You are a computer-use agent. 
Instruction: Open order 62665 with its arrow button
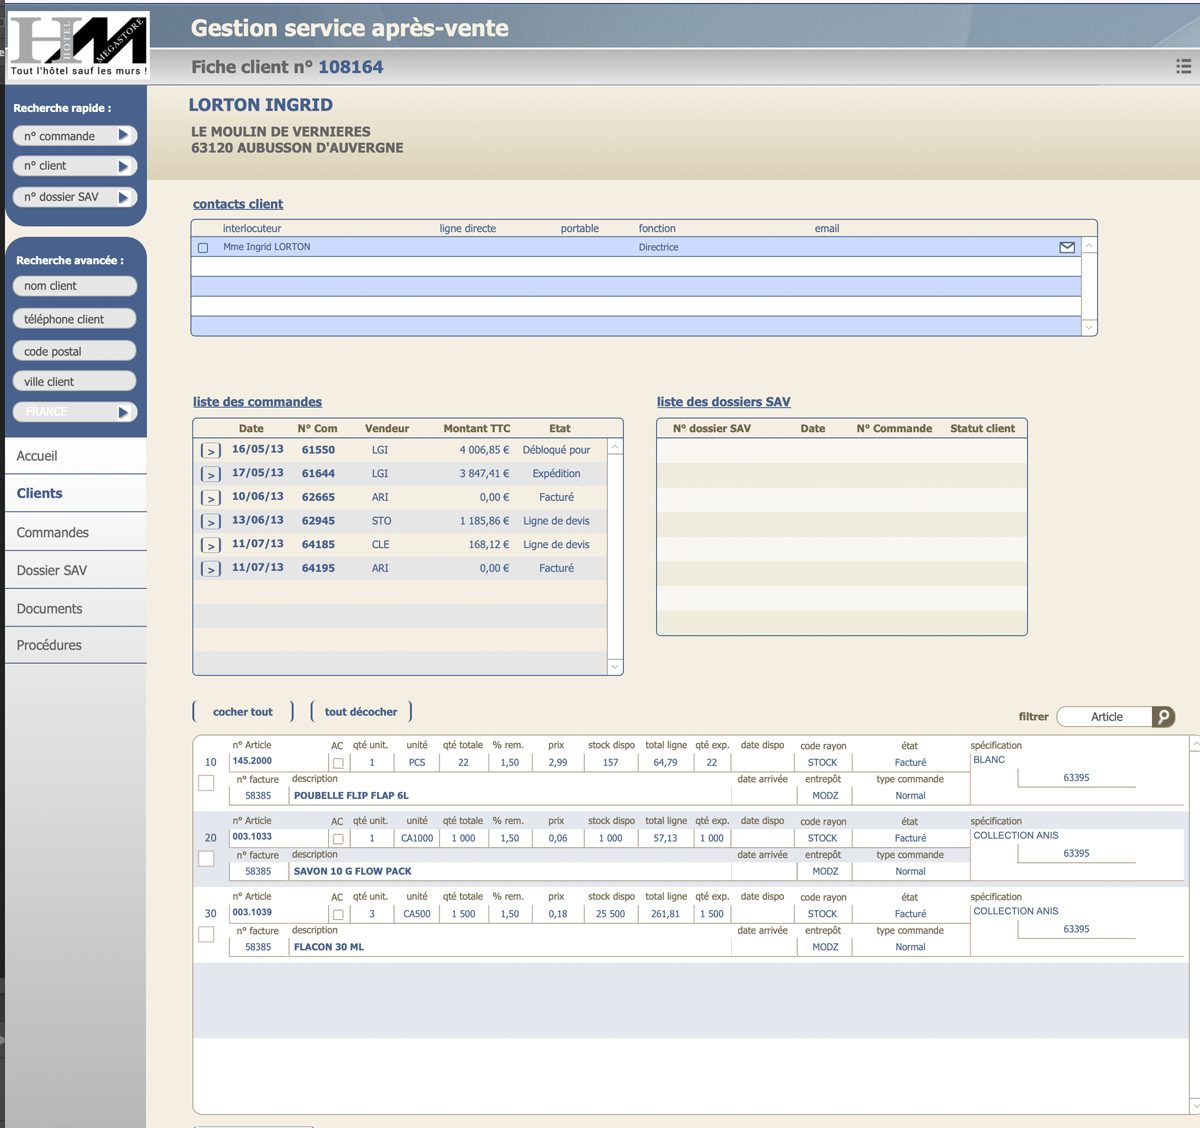(x=211, y=497)
